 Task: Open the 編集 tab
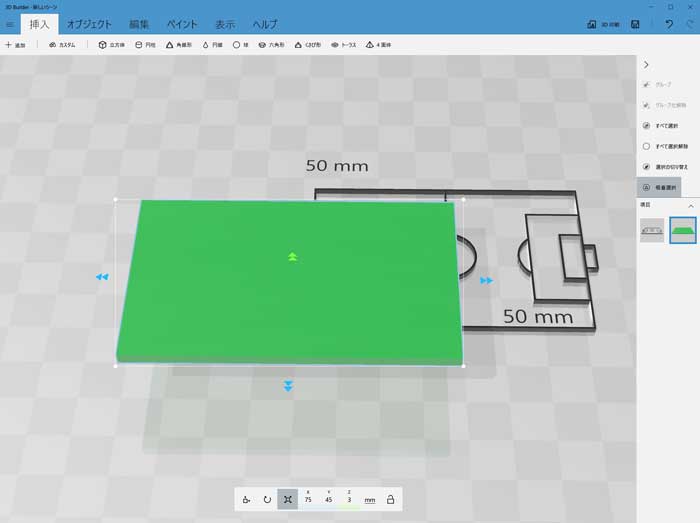(139, 24)
